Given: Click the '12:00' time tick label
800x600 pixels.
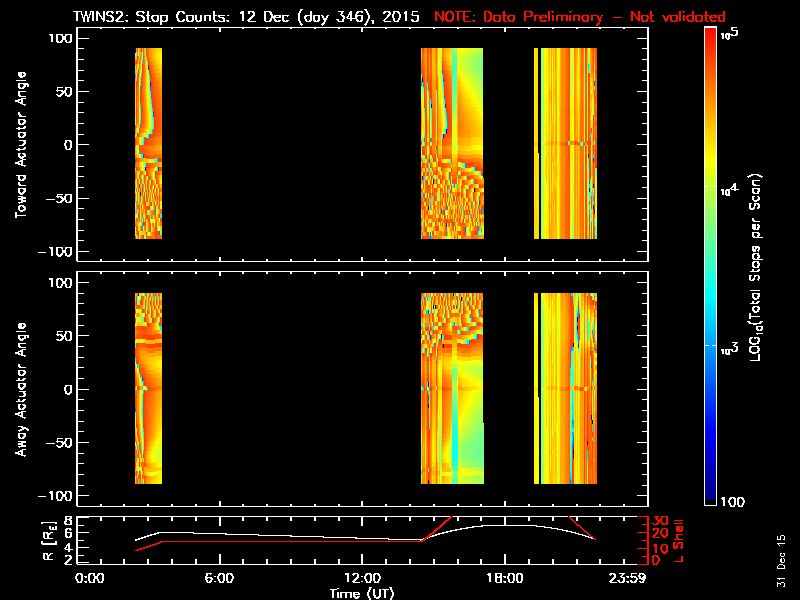Looking at the screenshot, I should (x=362, y=578).
